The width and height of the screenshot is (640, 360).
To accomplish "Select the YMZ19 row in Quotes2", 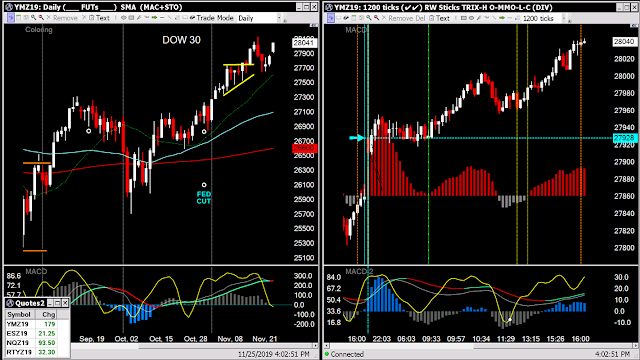I will coord(31,324).
